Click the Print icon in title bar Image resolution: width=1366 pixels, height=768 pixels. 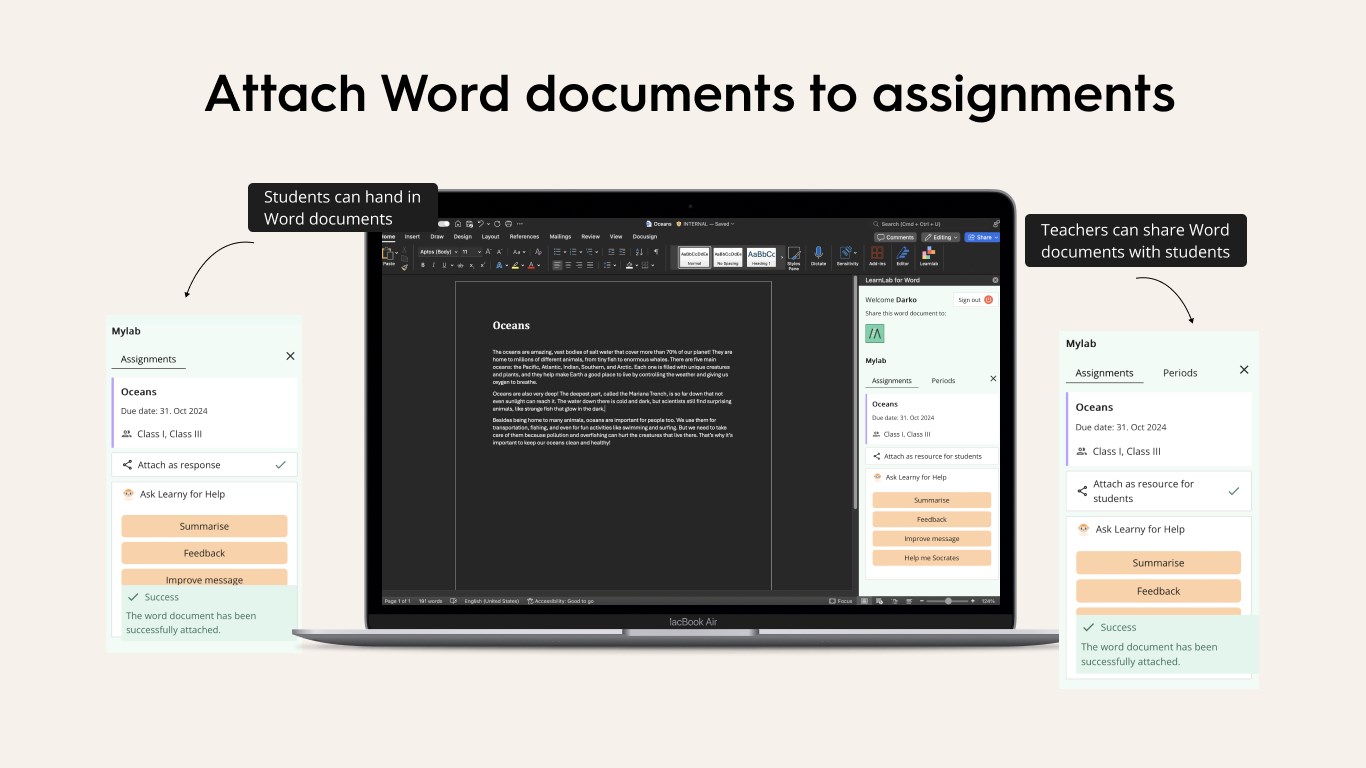click(x=508, y=224)
